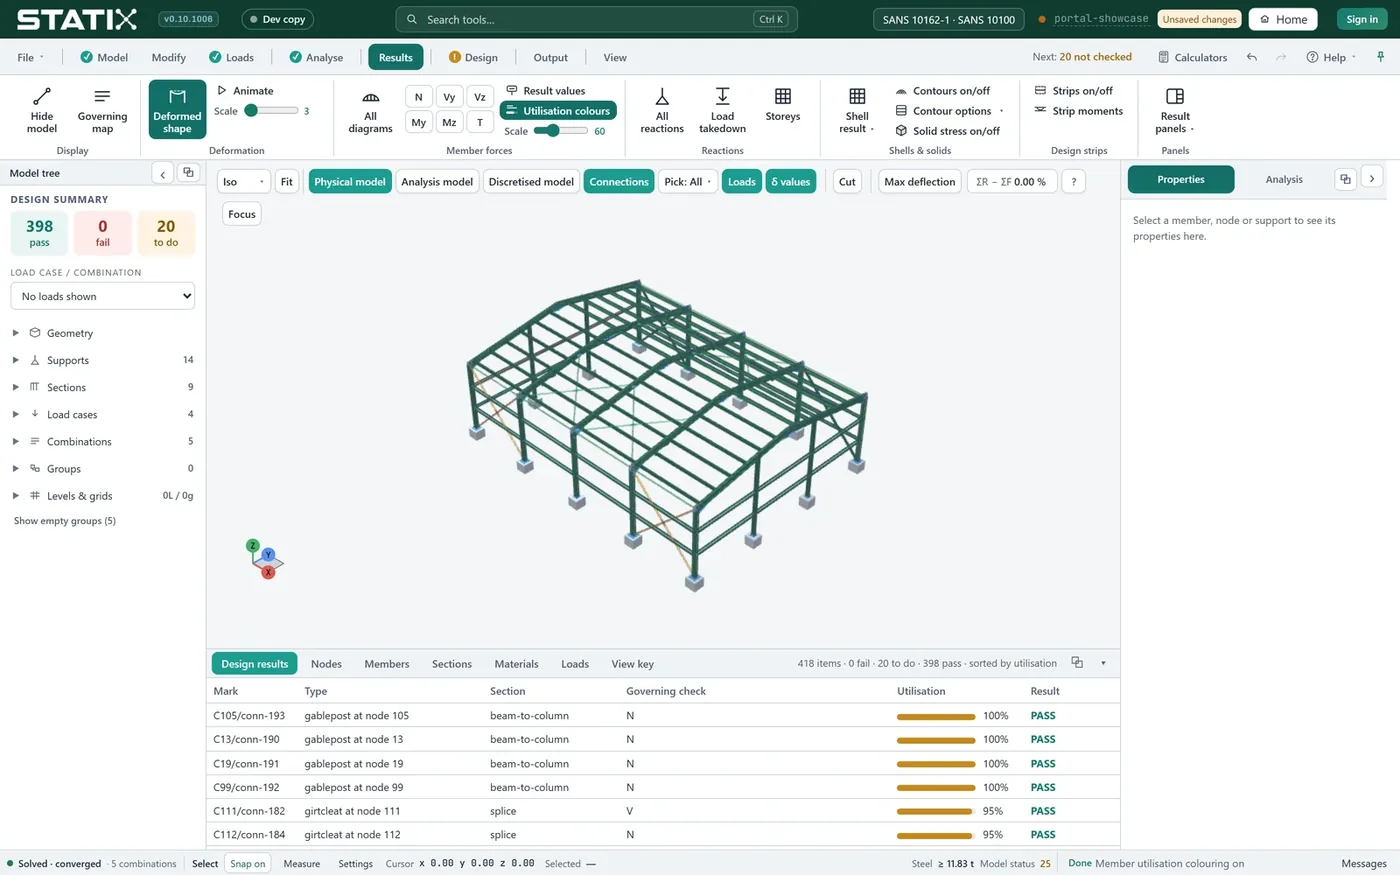Open the Pick: All filter dropdown
This screenshot has height=875, width=1400.
coord(688,182)
